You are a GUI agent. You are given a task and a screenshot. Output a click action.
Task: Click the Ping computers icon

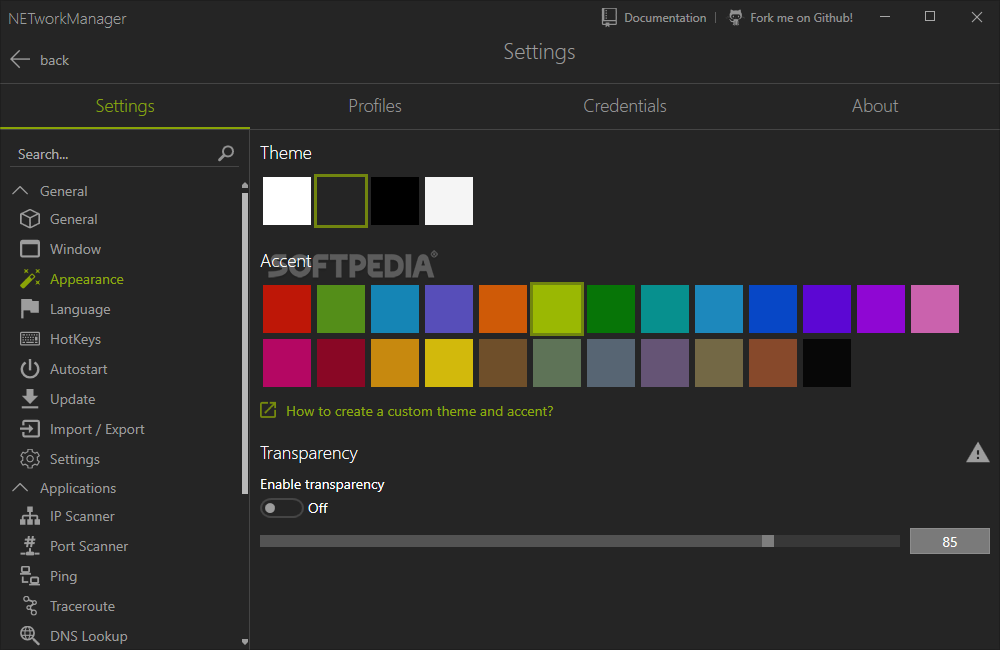tap(30, 576)
